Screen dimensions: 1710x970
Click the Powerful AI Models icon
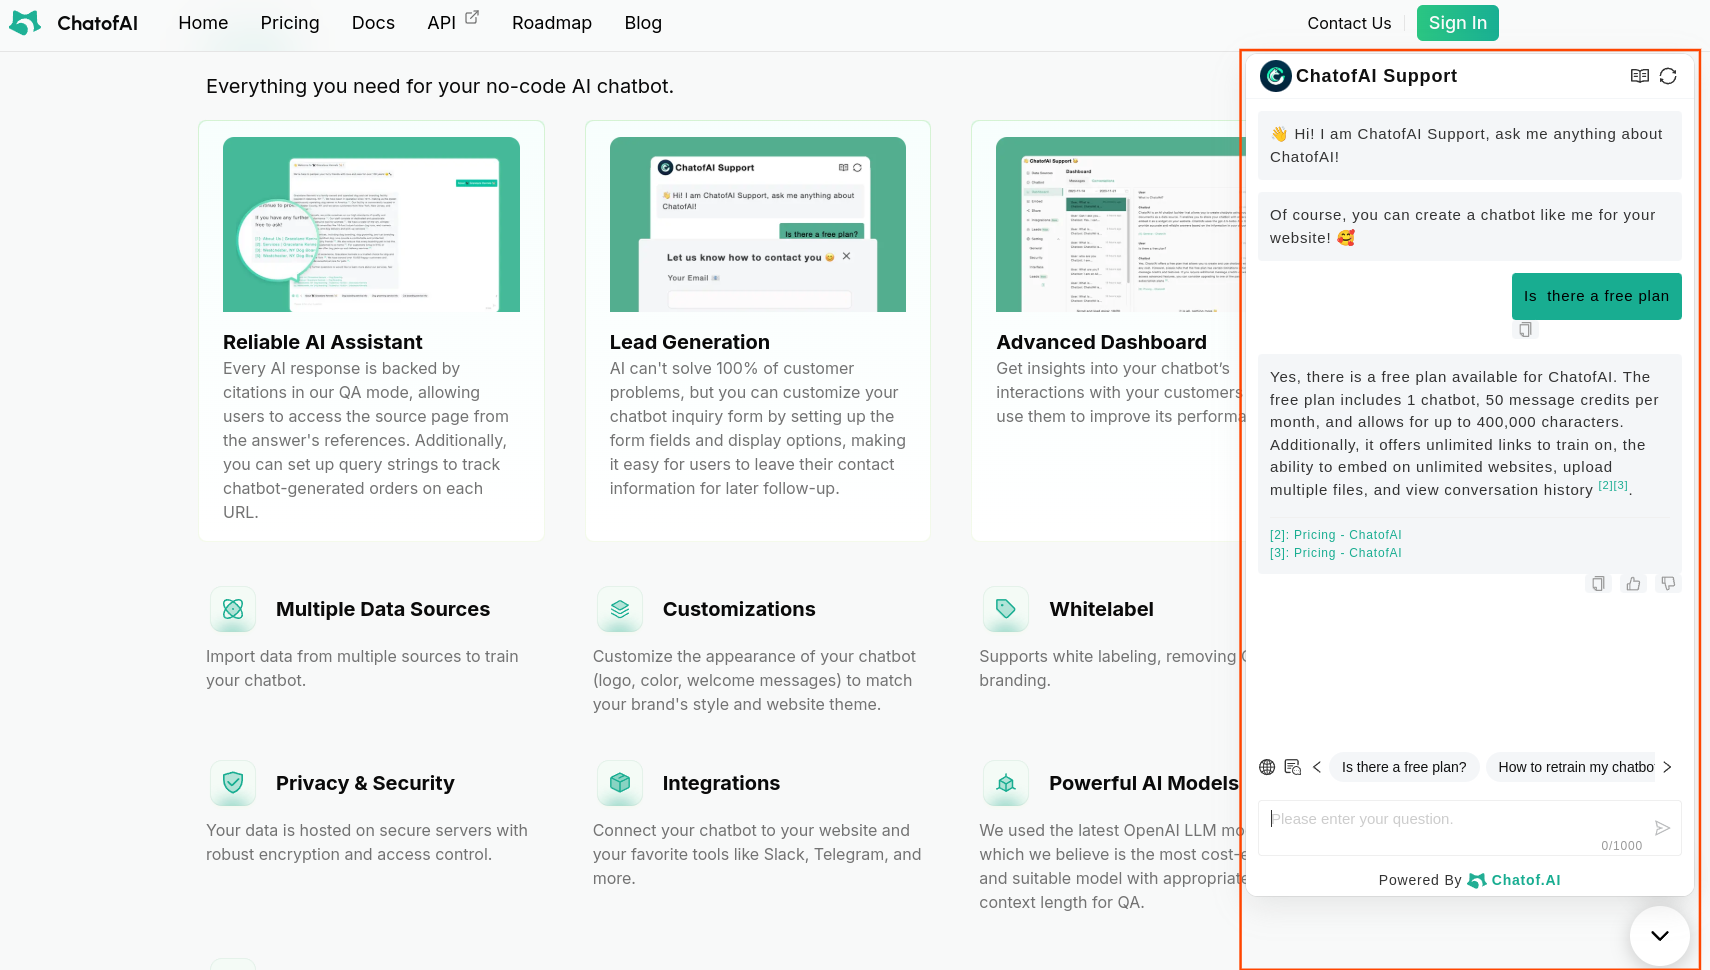click(x=1006, y=783)
